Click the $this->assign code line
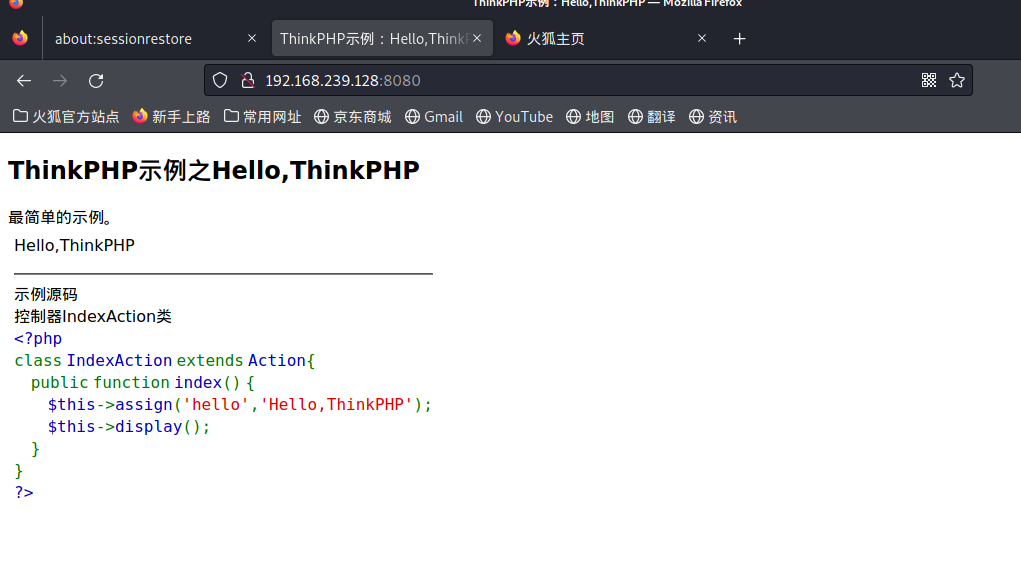This screenshot has width=1021, height=575. coord(240,405)
